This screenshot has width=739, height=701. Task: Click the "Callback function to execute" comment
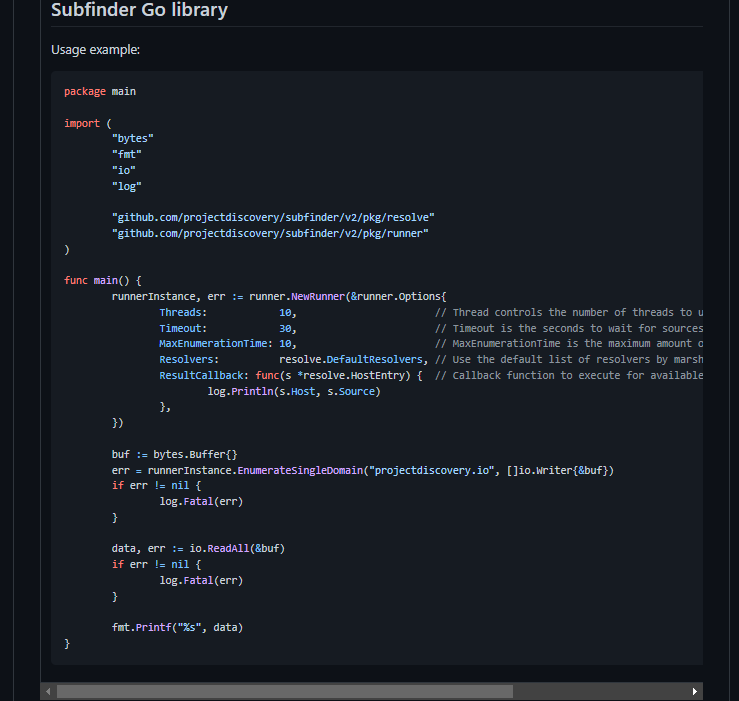coord(569,376)
